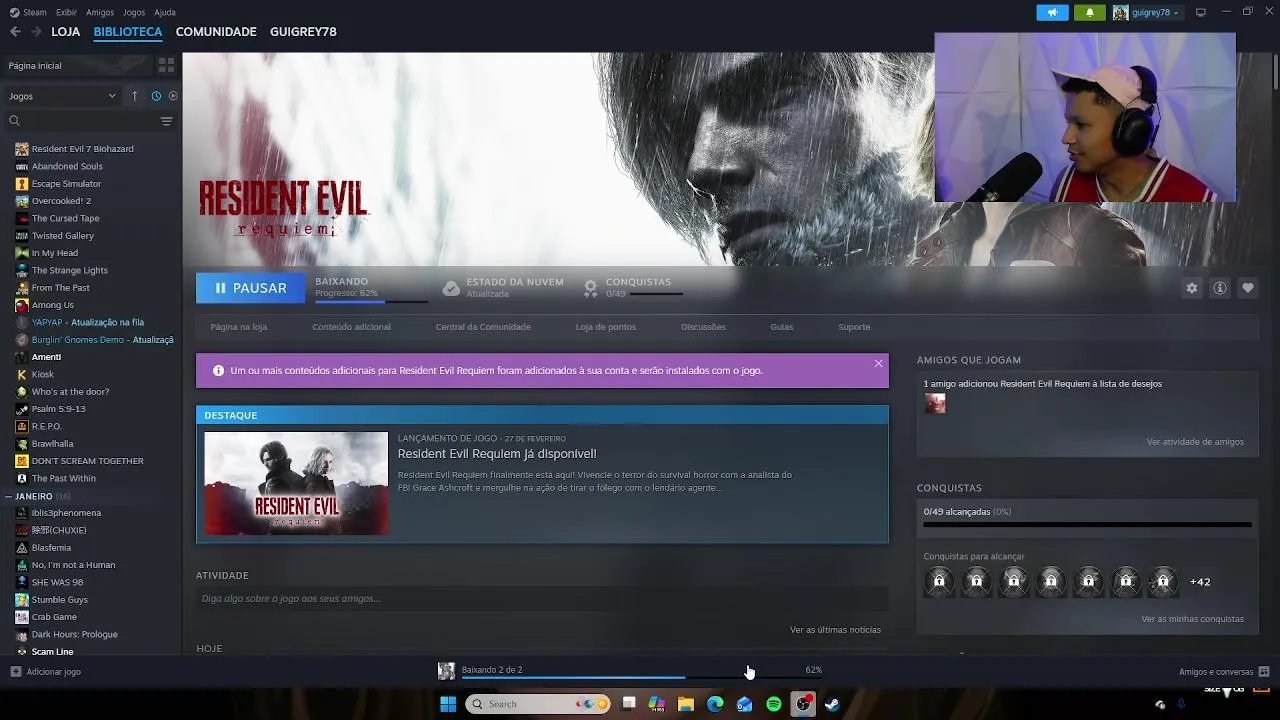The height and width of the screenshot is (720, 1280).
Task: Click the Conquistas gear icon
Action: point(591,288)
